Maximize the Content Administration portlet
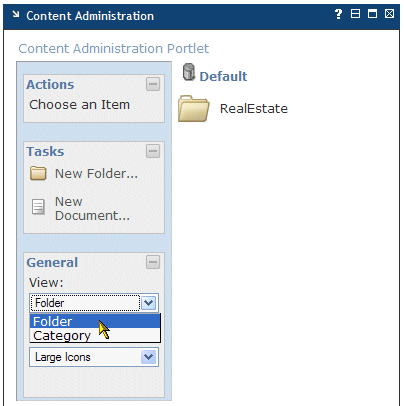Screen dimensions: 404x406 pos(372,14)
